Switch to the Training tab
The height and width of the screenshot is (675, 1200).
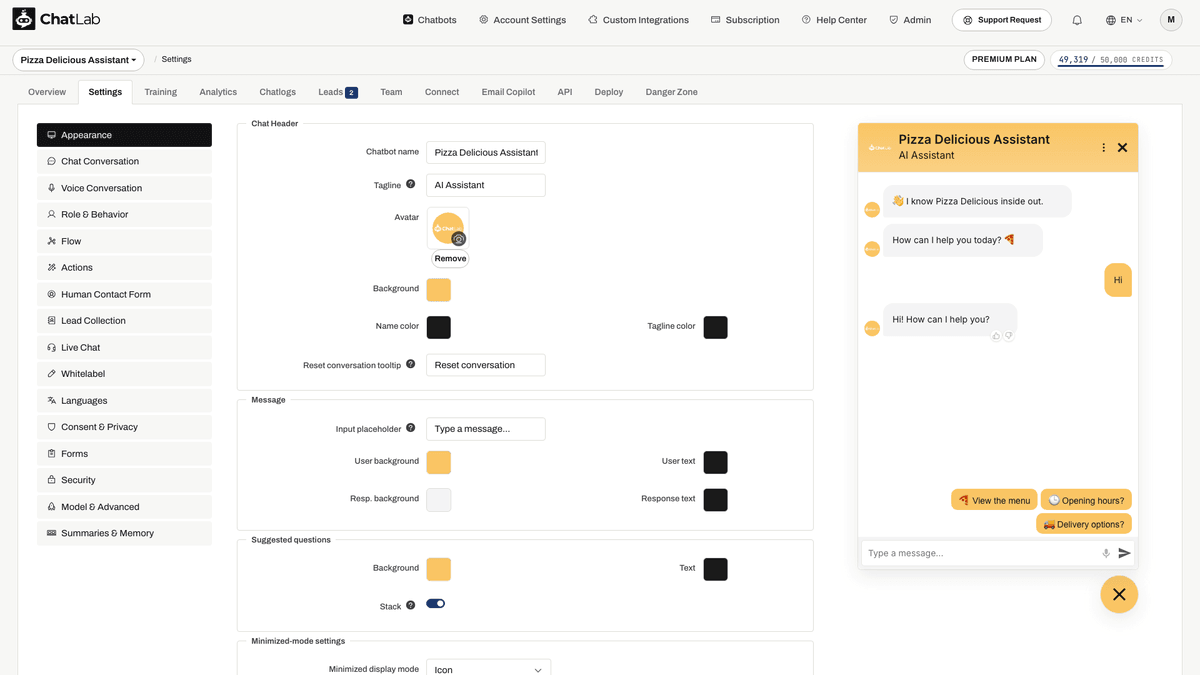(160, 92)
